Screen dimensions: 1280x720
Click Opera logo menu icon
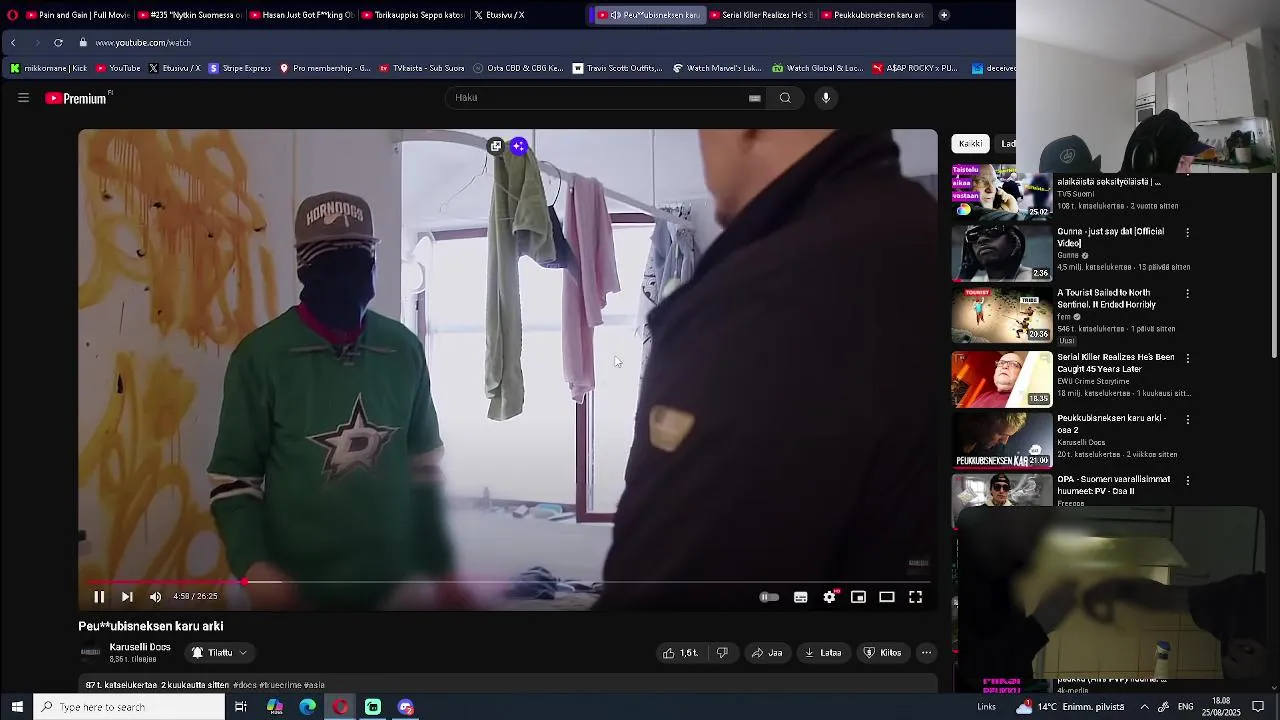pos(12,15)
